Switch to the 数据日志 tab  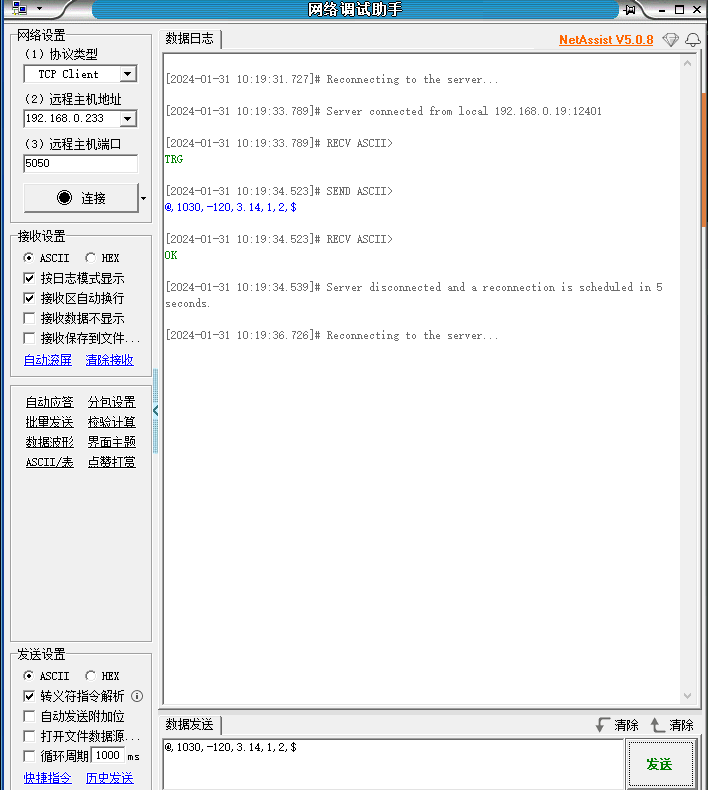tap(190, 39)
